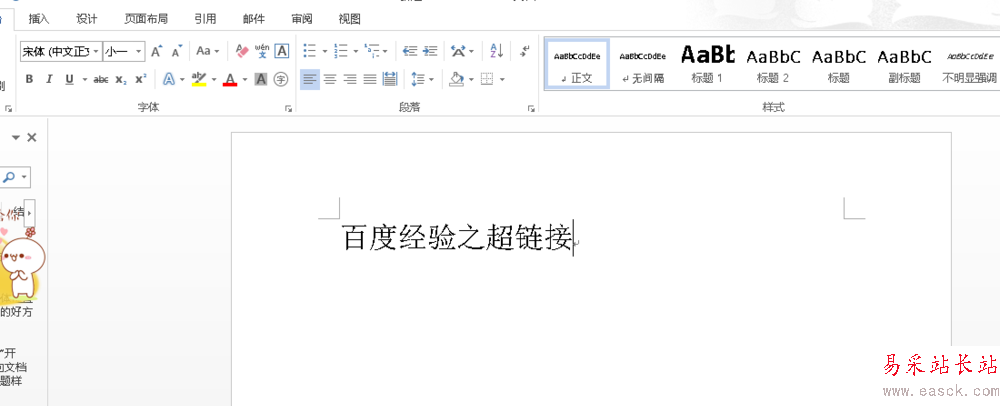Apply character shading with gray A icon

[x=260, y=79]
